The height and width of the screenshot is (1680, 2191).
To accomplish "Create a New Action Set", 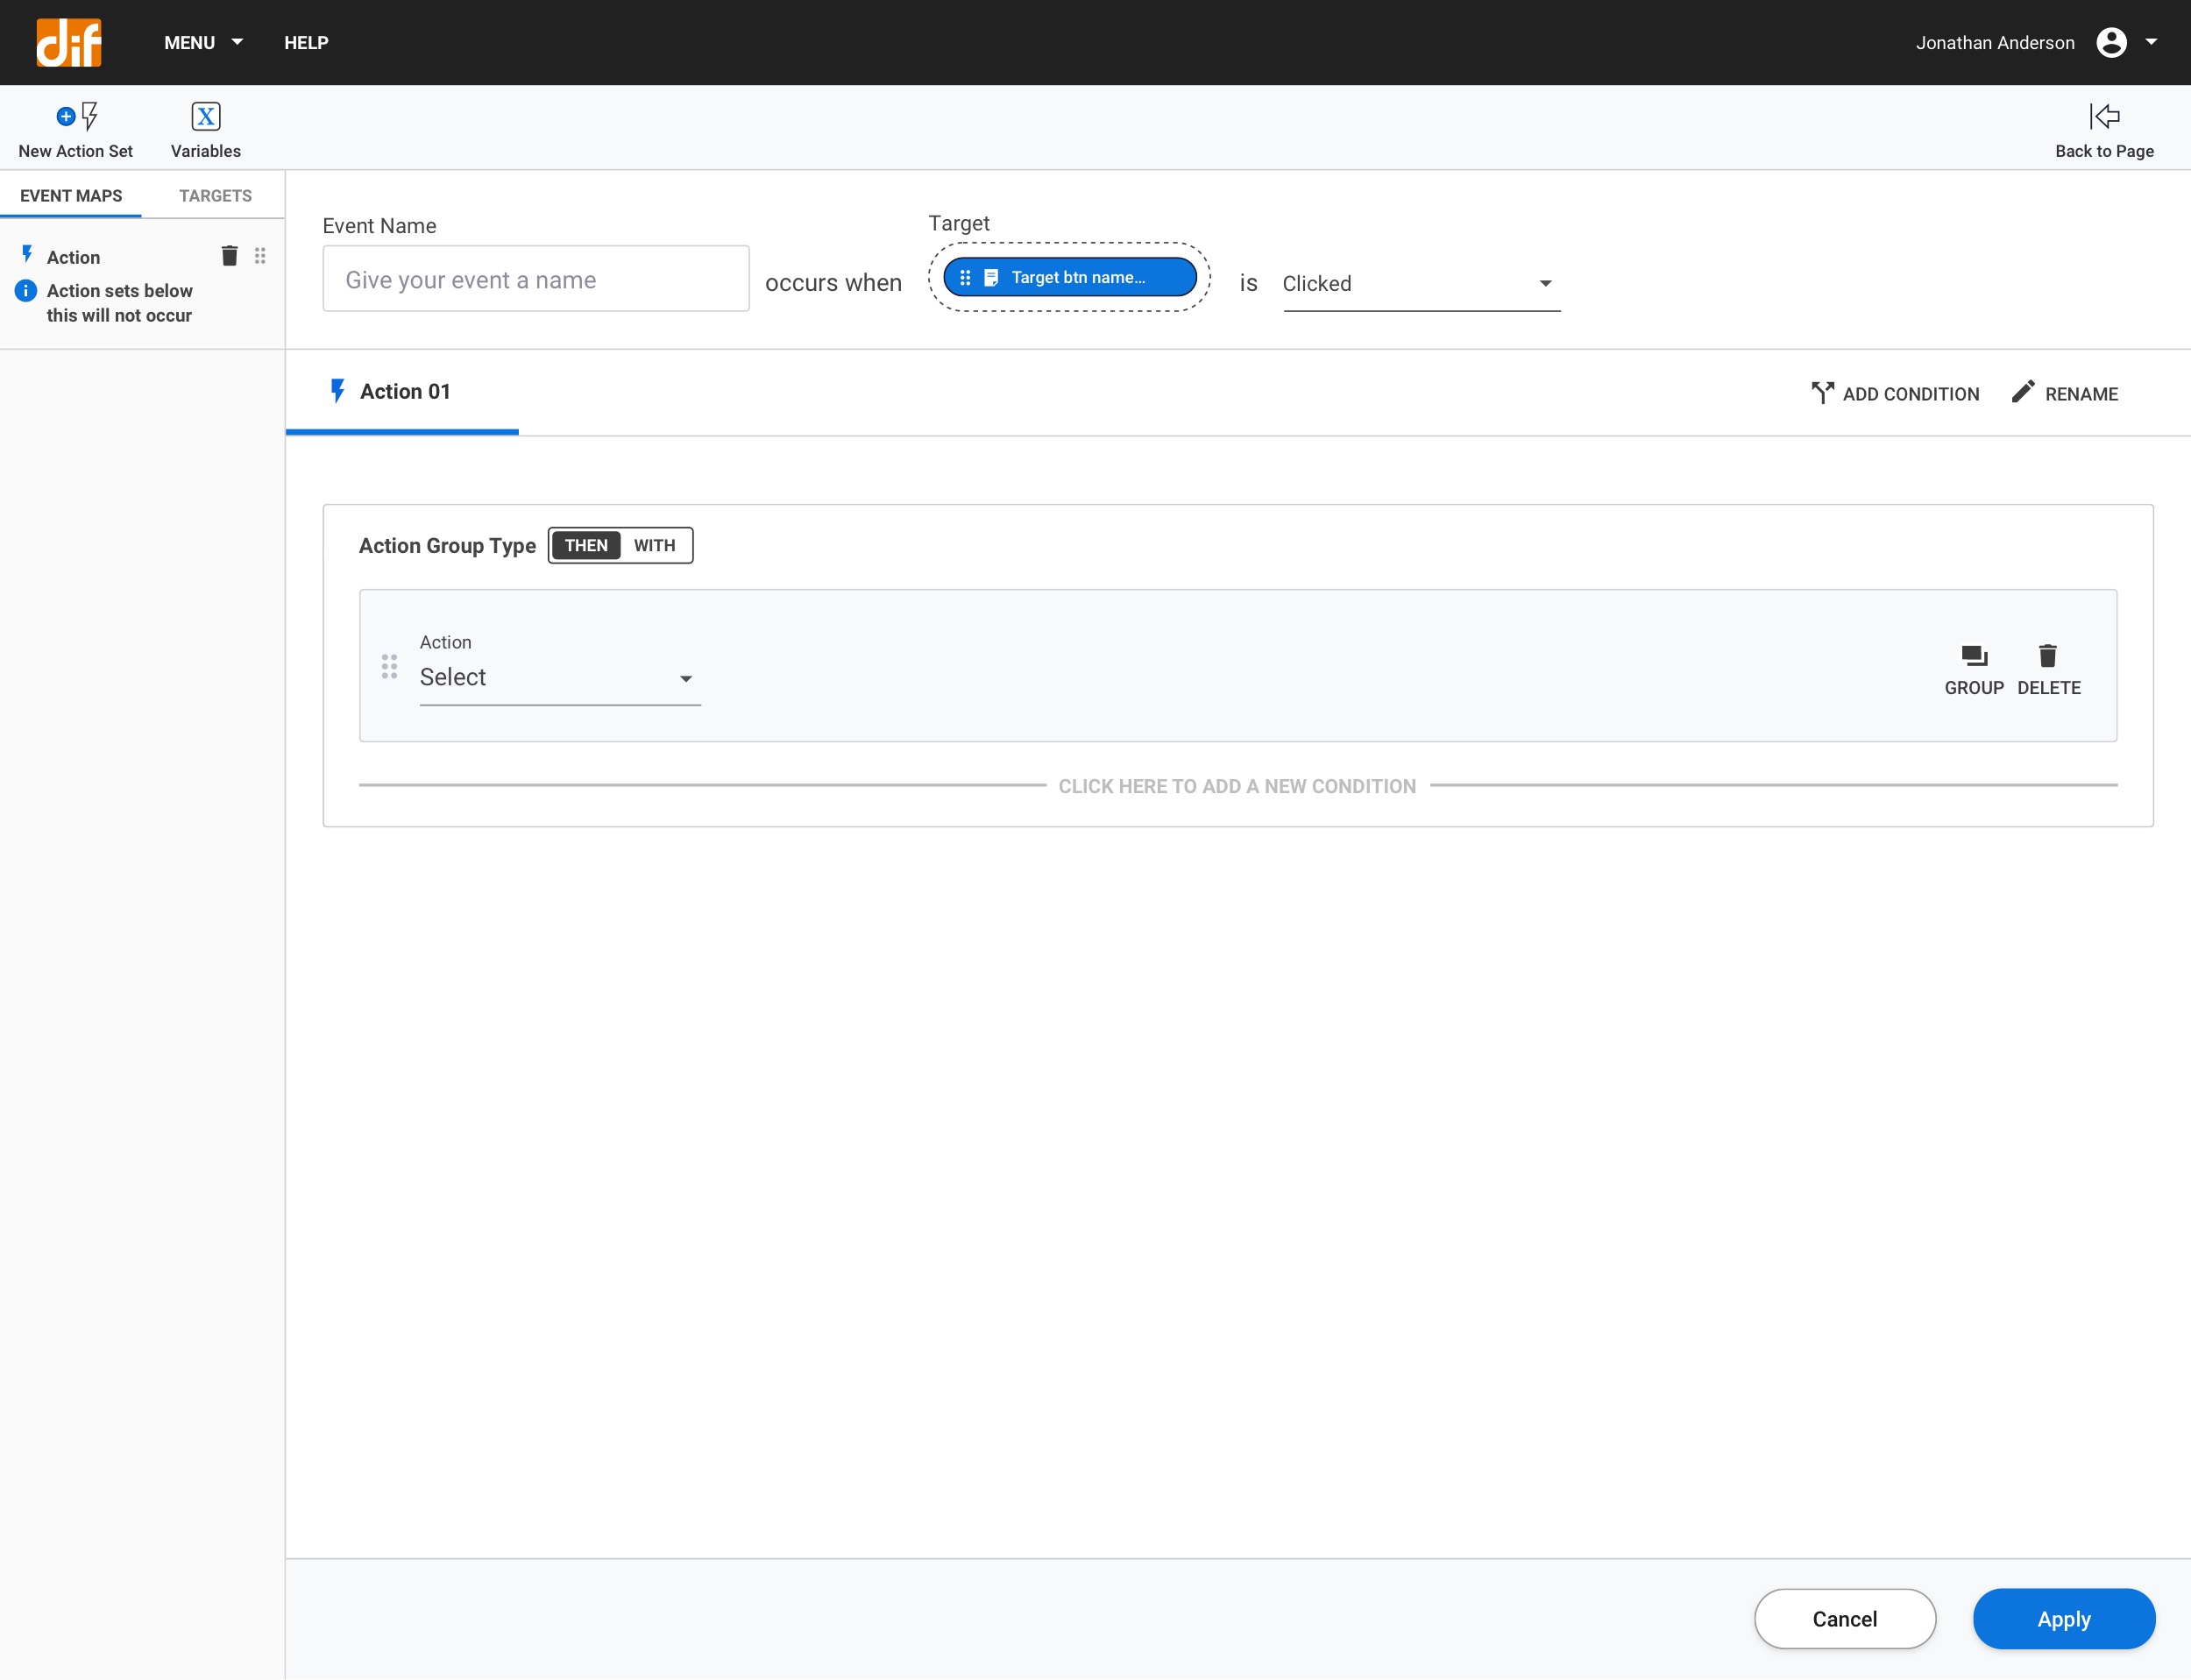I will point(76,130).
